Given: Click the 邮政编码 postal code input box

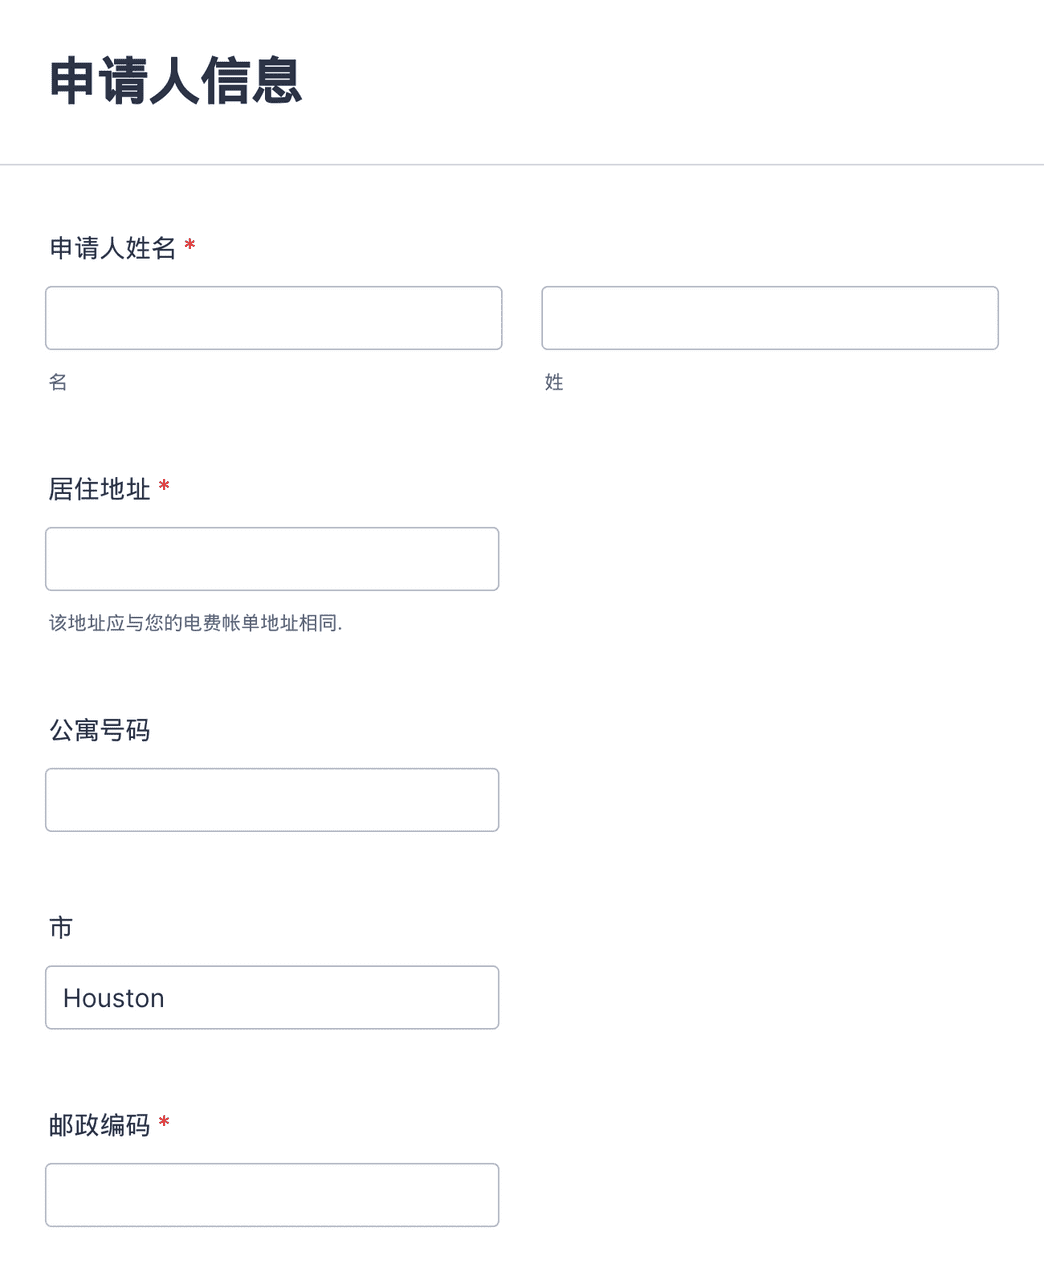Looking at the screenshot, I should point(271,1194).
